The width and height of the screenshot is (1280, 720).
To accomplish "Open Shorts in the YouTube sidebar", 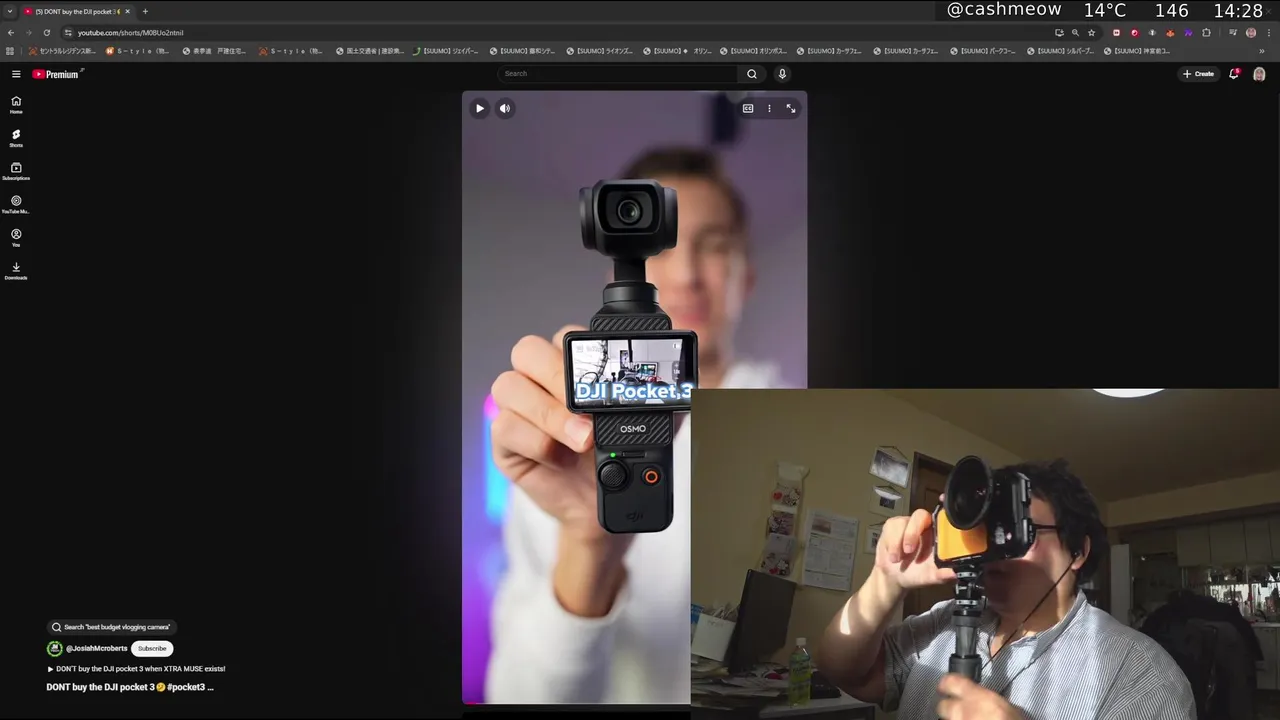I will point(16,138).
